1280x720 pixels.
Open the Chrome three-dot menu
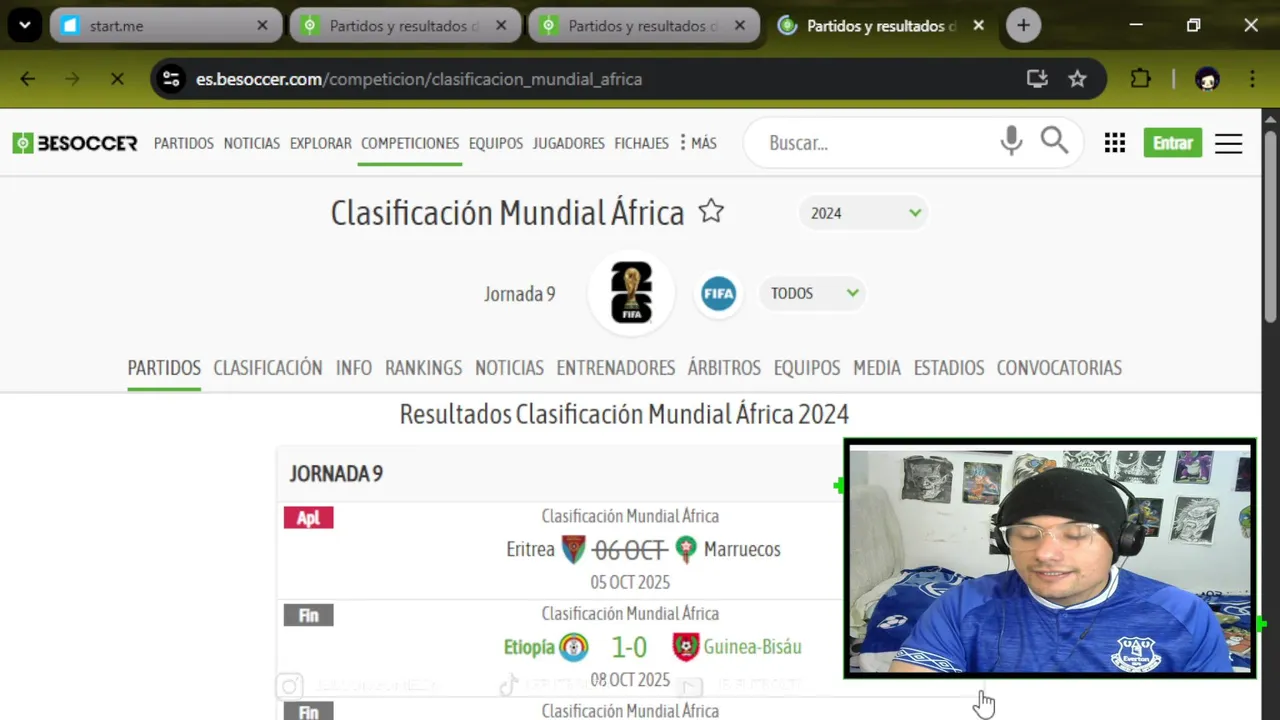[x=1252, y=79]
